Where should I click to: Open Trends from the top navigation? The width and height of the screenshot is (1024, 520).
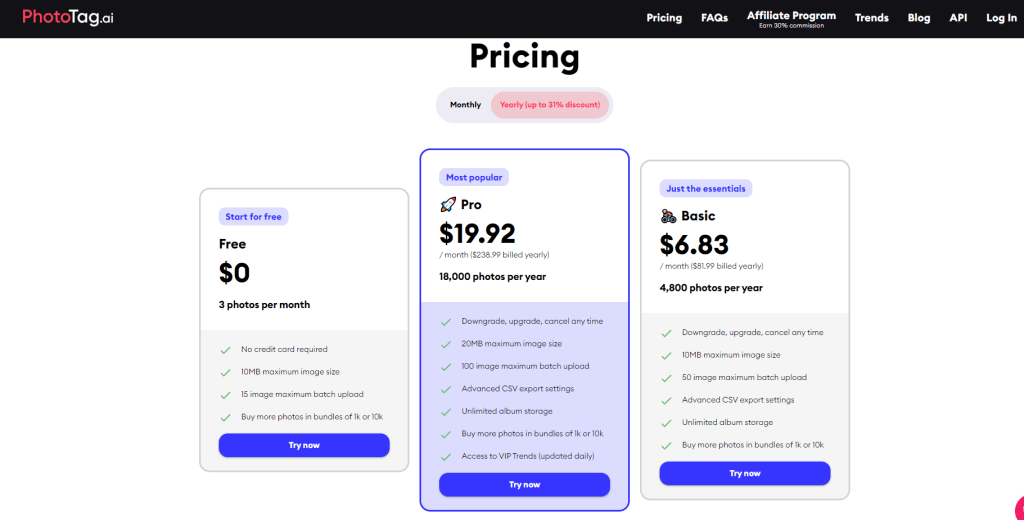click(x=871, y=18)
